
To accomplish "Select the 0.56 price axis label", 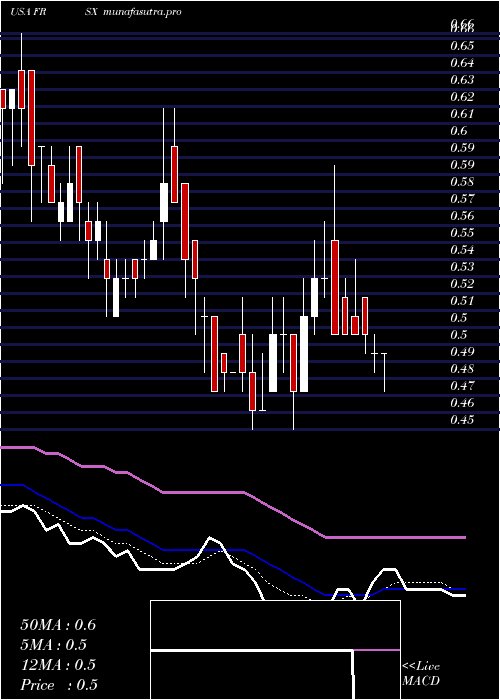I will pyautogui.click(x=461, y=216).
